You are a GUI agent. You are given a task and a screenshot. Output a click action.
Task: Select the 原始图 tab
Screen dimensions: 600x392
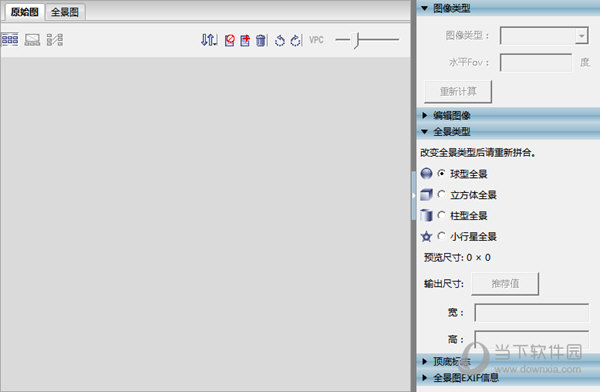pyautogui.click(x=24, y=12)
